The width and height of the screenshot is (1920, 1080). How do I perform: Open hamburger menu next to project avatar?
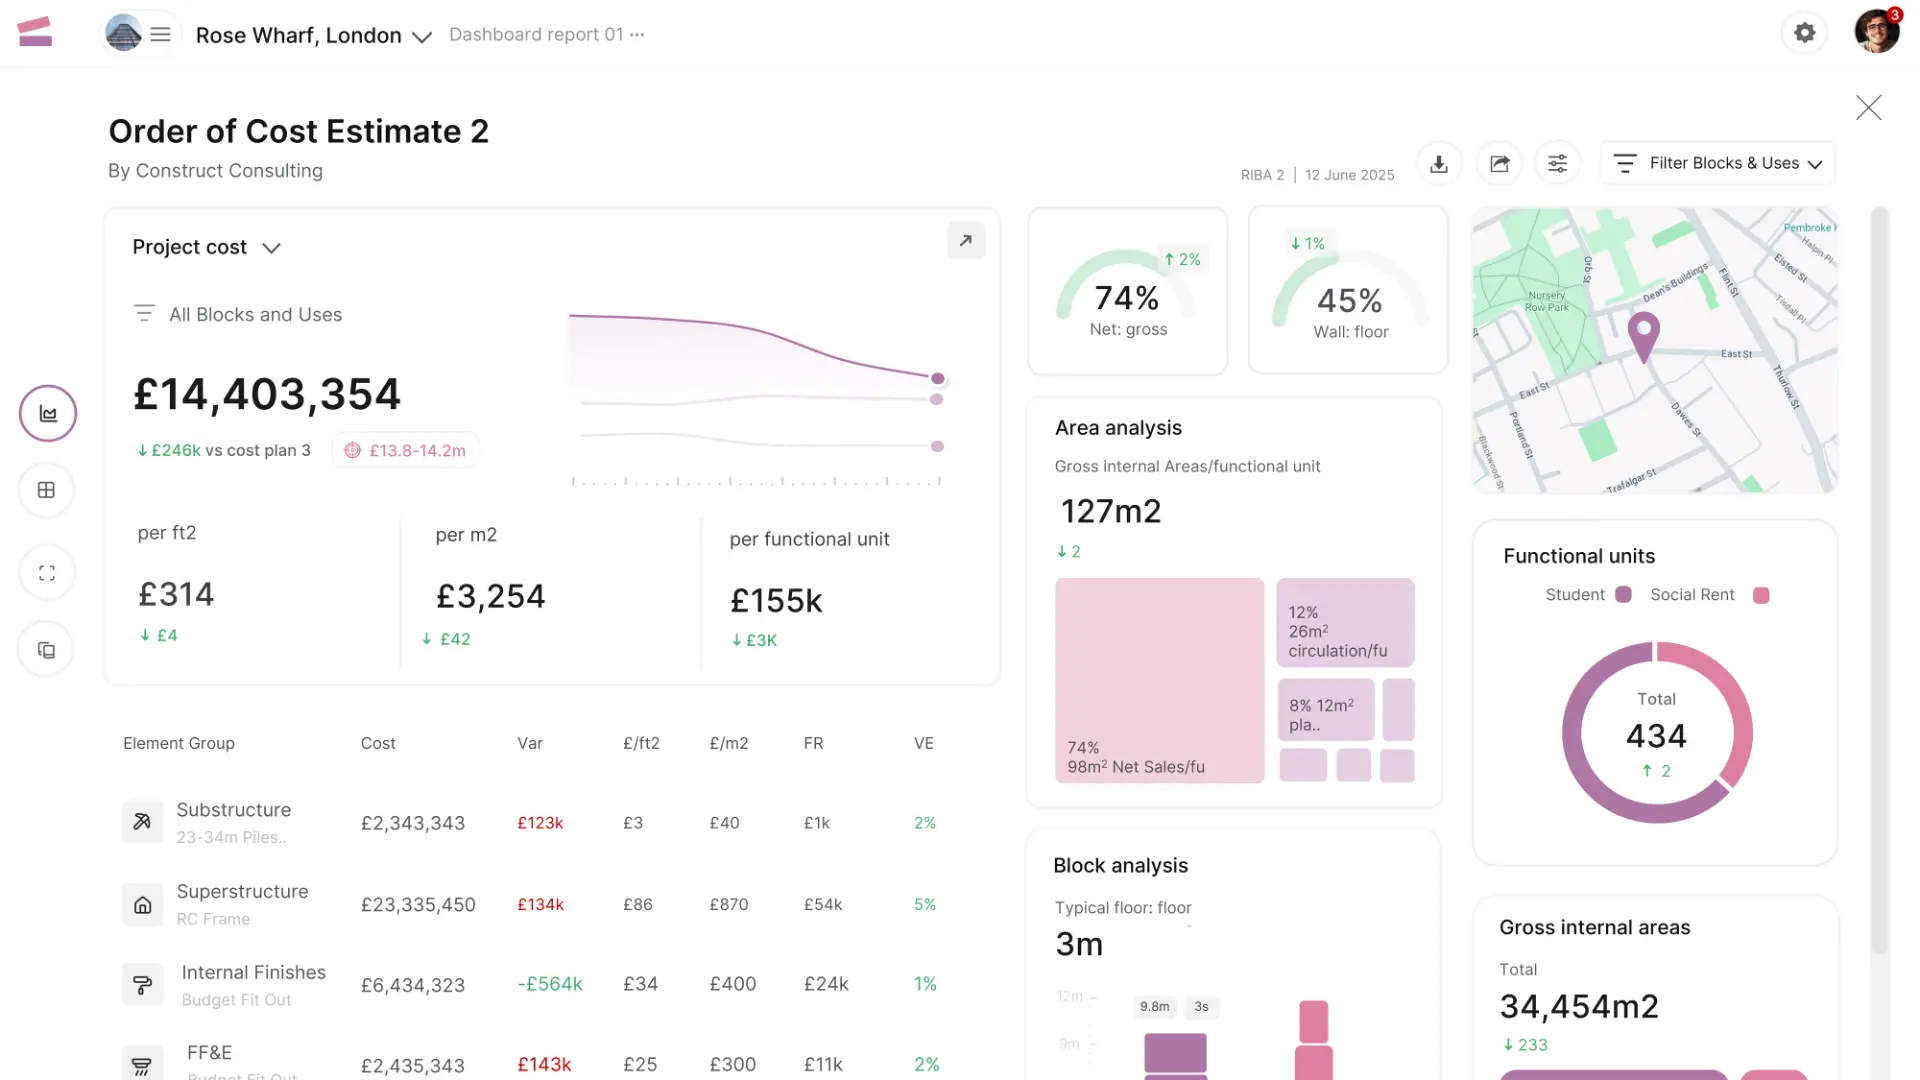160,35
